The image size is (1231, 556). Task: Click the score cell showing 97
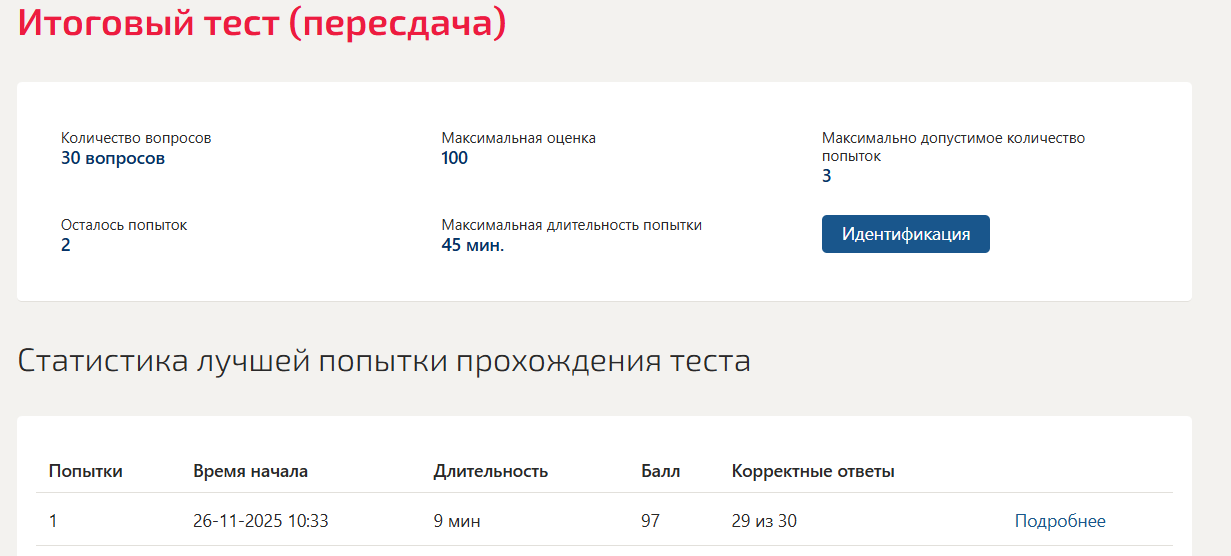[x=651, y=521]
